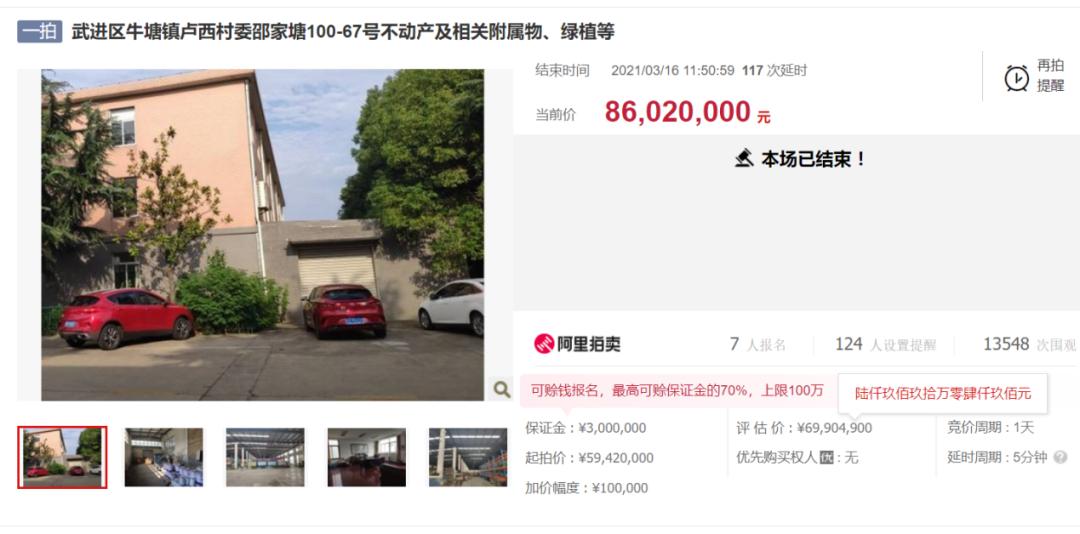Click the help question mark beside 延时周期

point(1061,458)
